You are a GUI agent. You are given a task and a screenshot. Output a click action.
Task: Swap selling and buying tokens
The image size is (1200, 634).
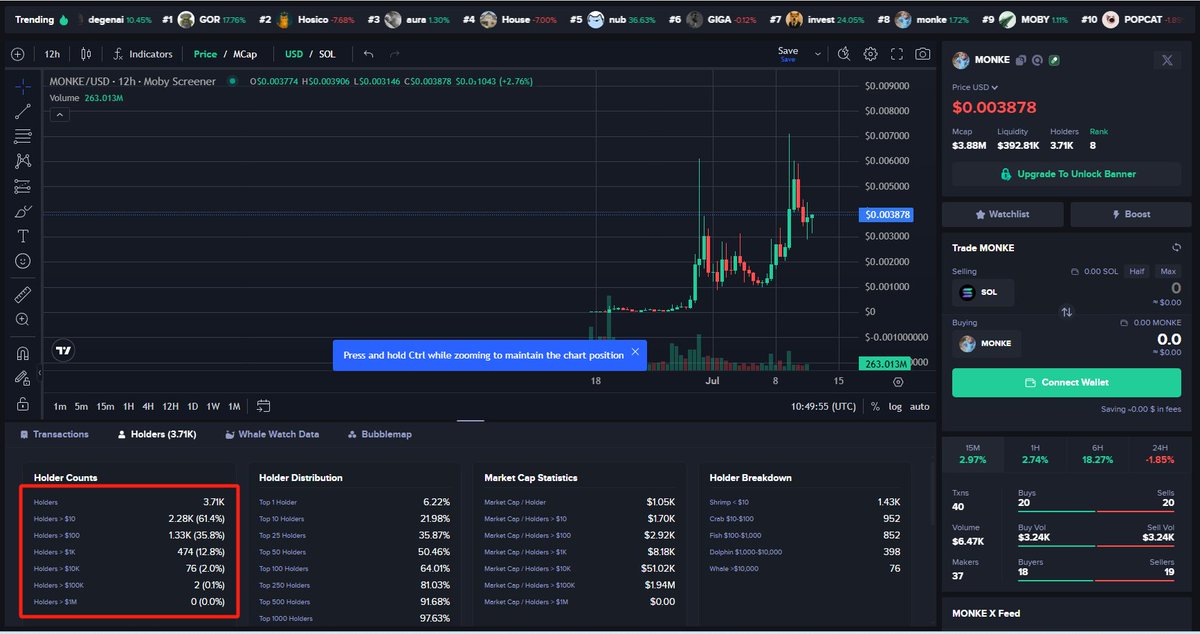[x=1066, y=312]
